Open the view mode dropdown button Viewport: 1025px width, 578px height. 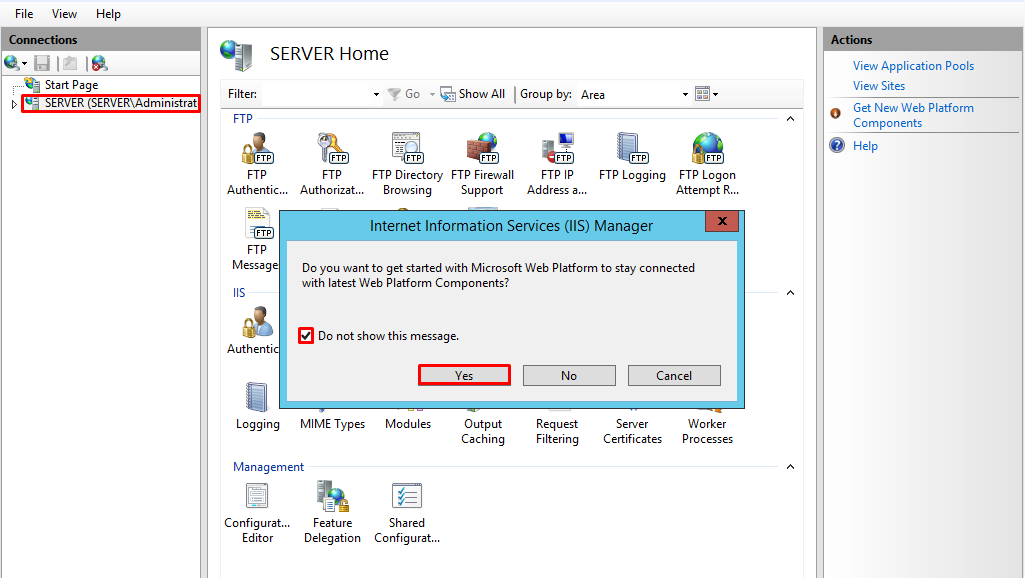[707, 94]
